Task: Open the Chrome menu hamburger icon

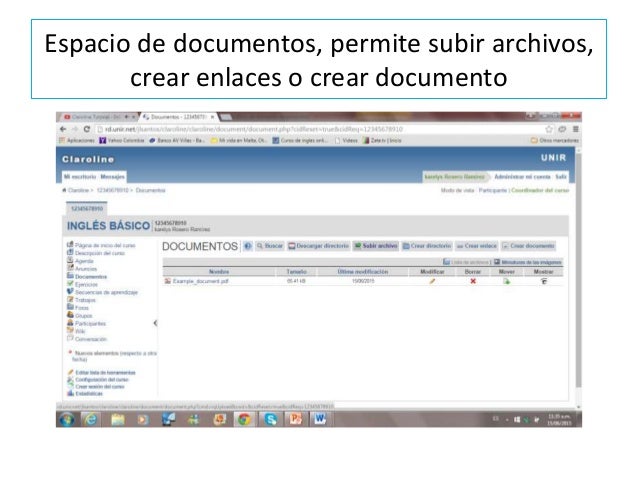Action: click(575, 129)
